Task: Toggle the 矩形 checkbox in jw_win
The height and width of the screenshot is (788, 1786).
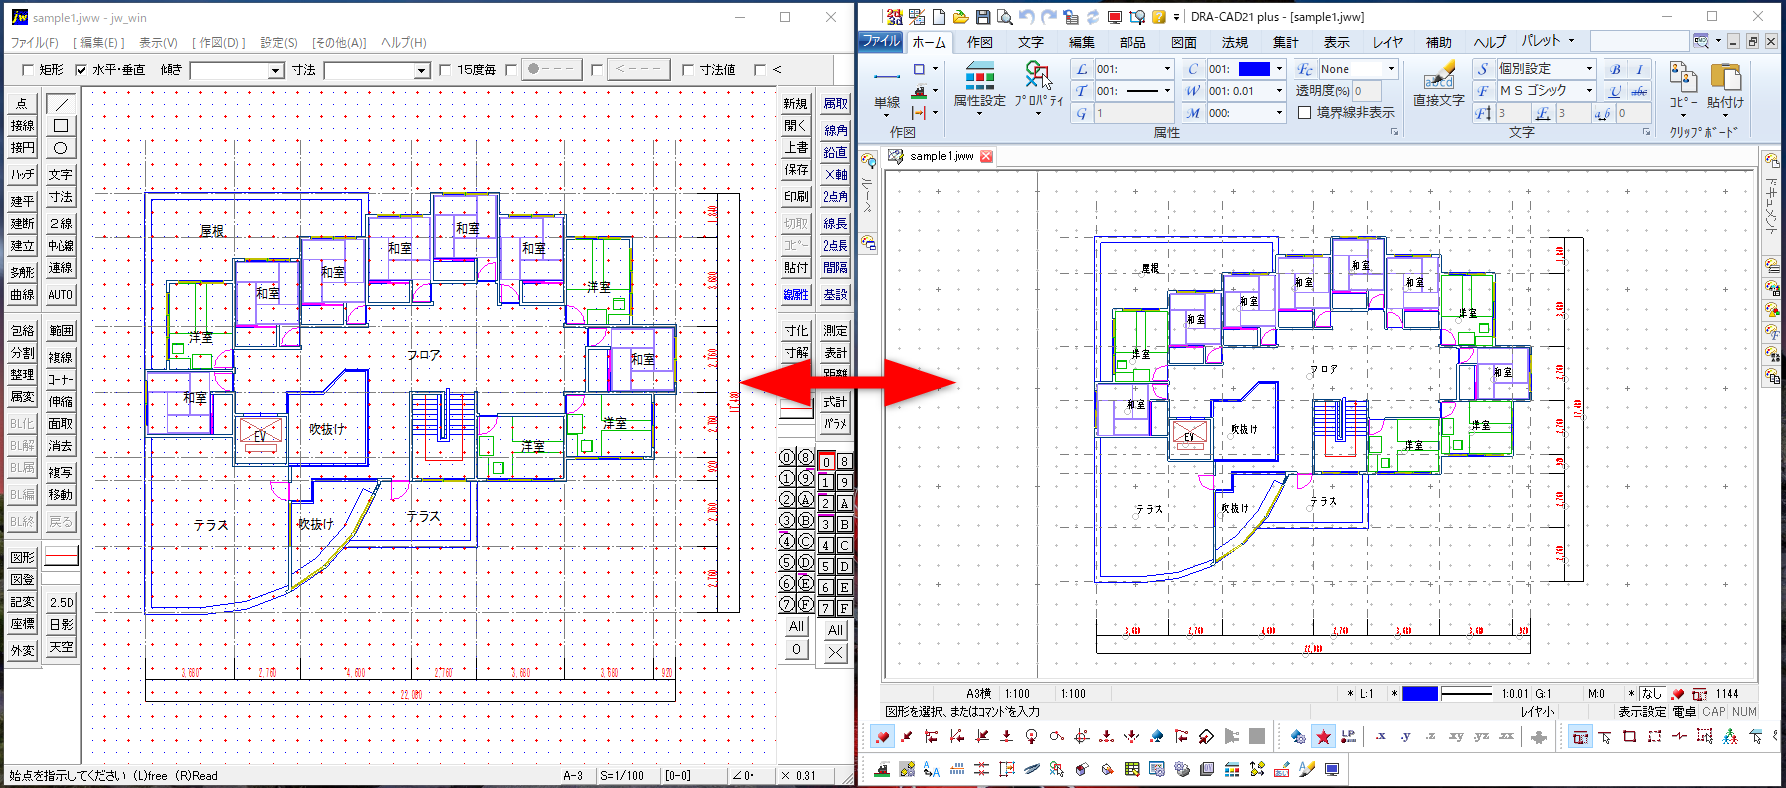Action: pyautogui.click(x=27, y=70)
